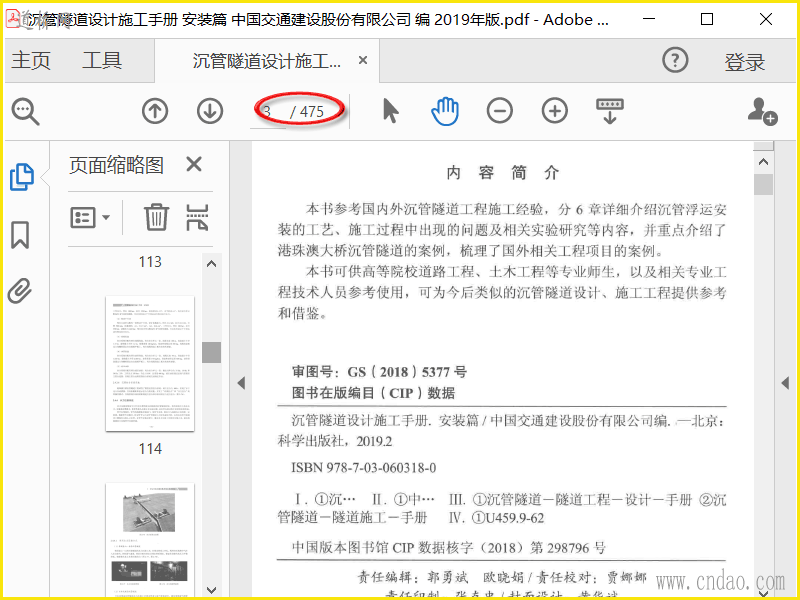Open the thumbnail options dropdown menu
The image size is (800, 600).
[x=90, y=217]
